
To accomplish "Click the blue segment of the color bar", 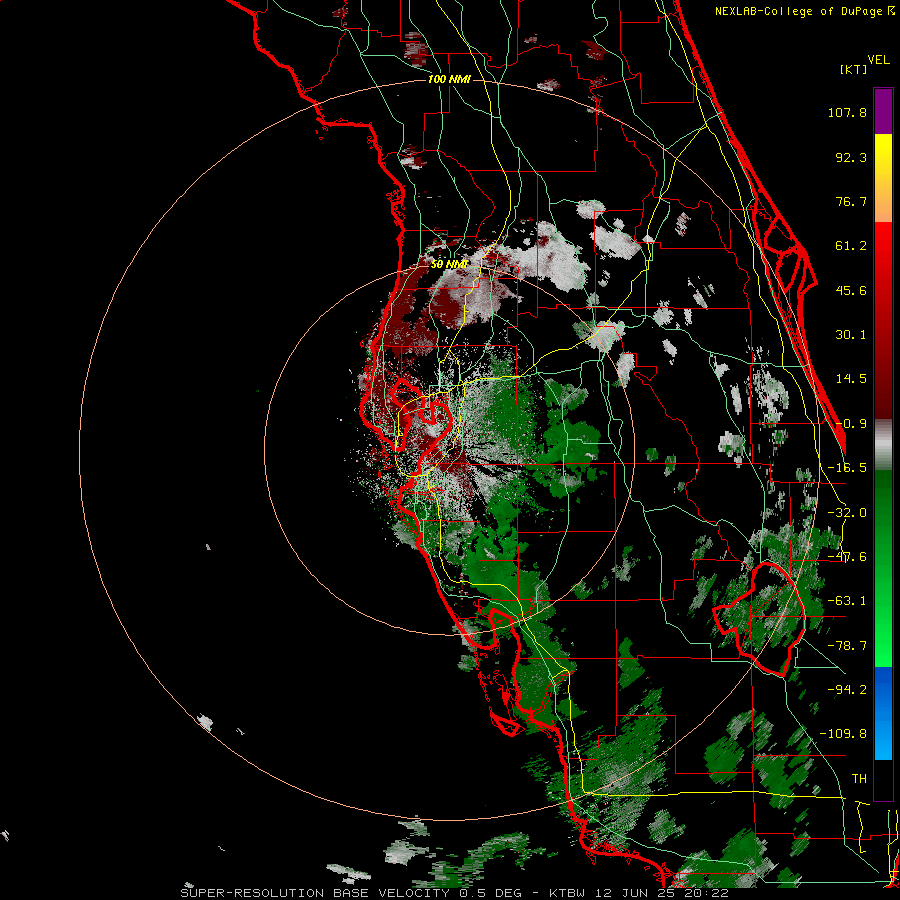I will [883, 713].
